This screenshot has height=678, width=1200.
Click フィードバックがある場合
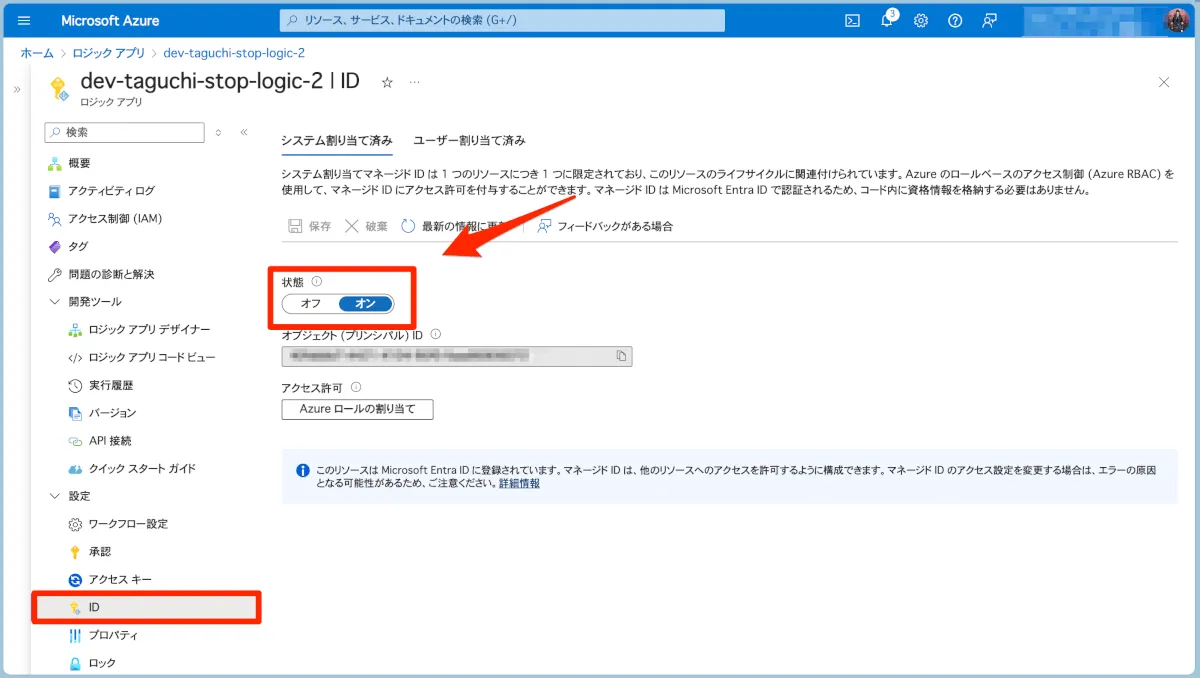click(604, 226)
